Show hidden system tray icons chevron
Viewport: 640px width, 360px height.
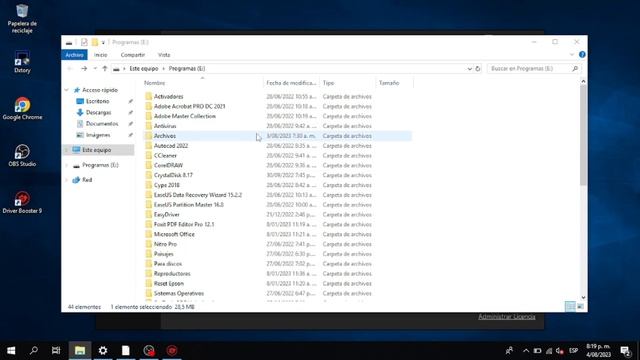tap(526, 351)
